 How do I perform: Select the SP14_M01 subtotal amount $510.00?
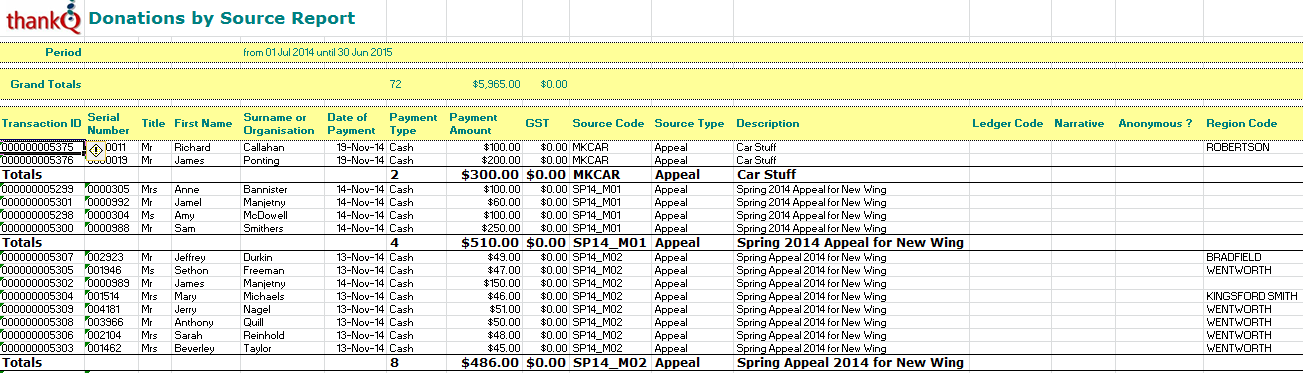[490, 242]
